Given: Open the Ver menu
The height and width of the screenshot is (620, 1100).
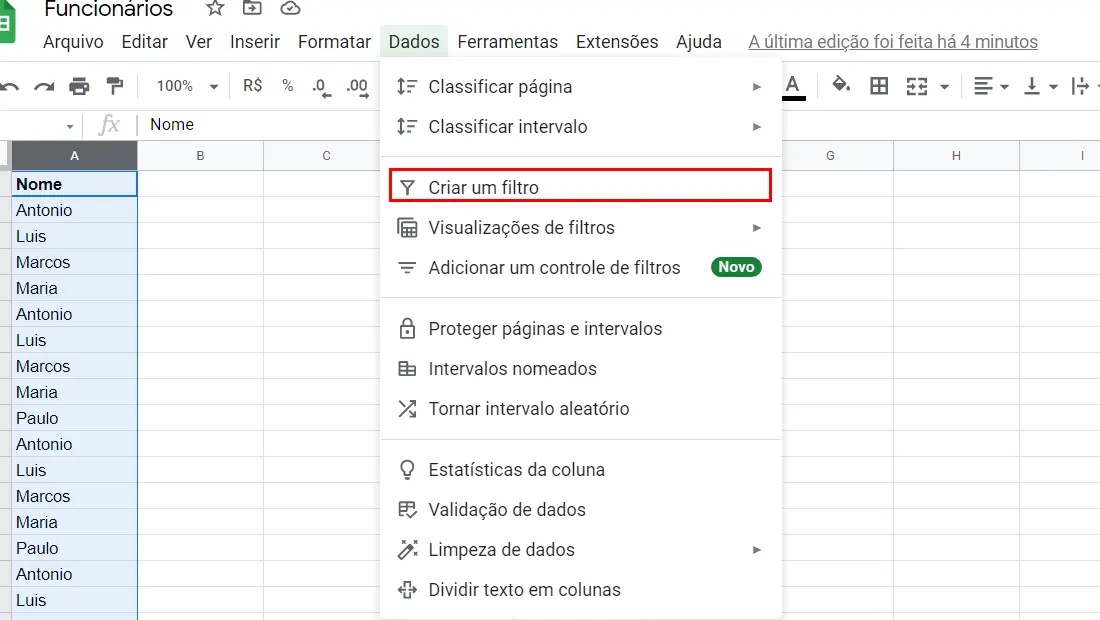Looking at the screenshot, I should tap(199, 41).
